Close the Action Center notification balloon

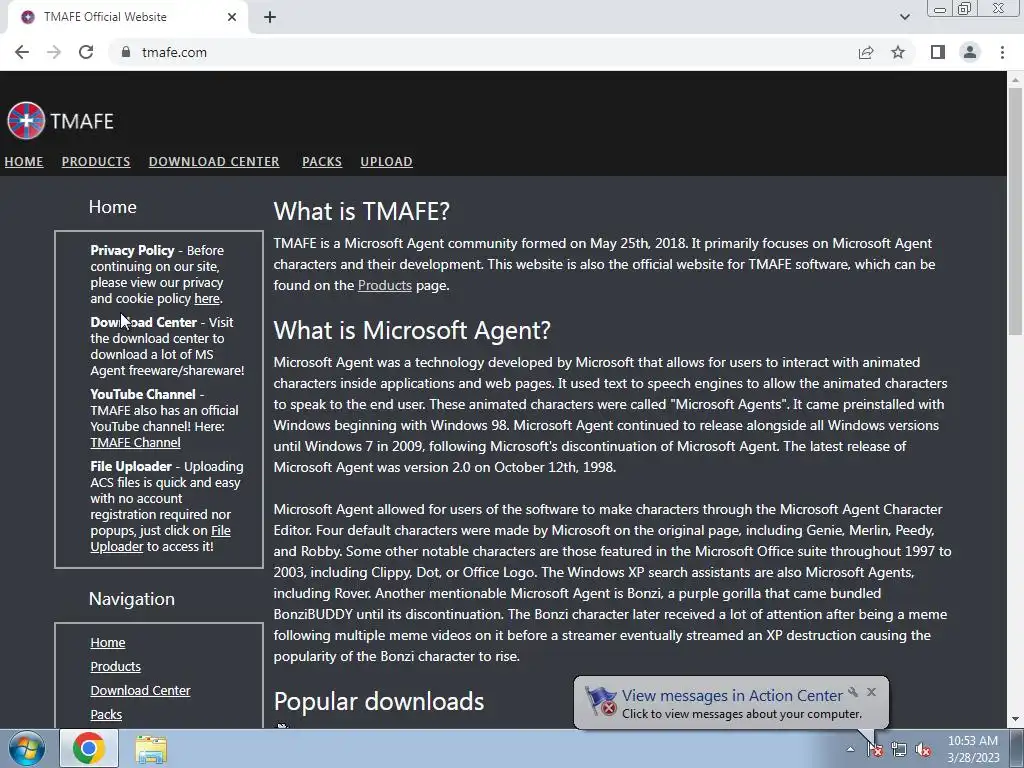[871, 692]
